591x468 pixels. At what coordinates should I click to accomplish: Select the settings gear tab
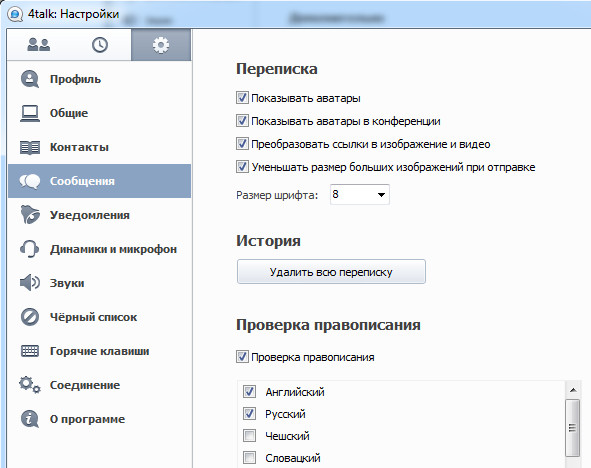coord(161,45)
